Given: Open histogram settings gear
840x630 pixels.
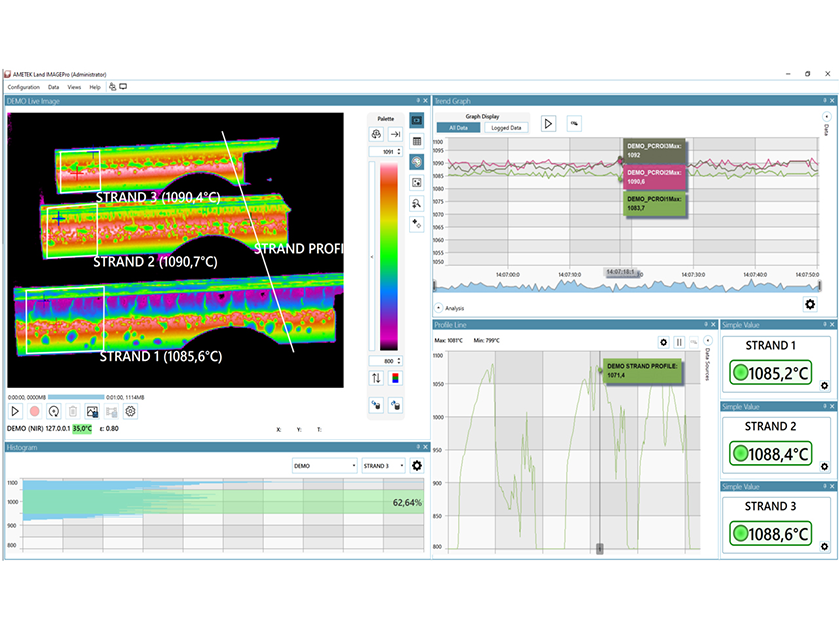Looking at the screenshot, I should tap(417, 466).
